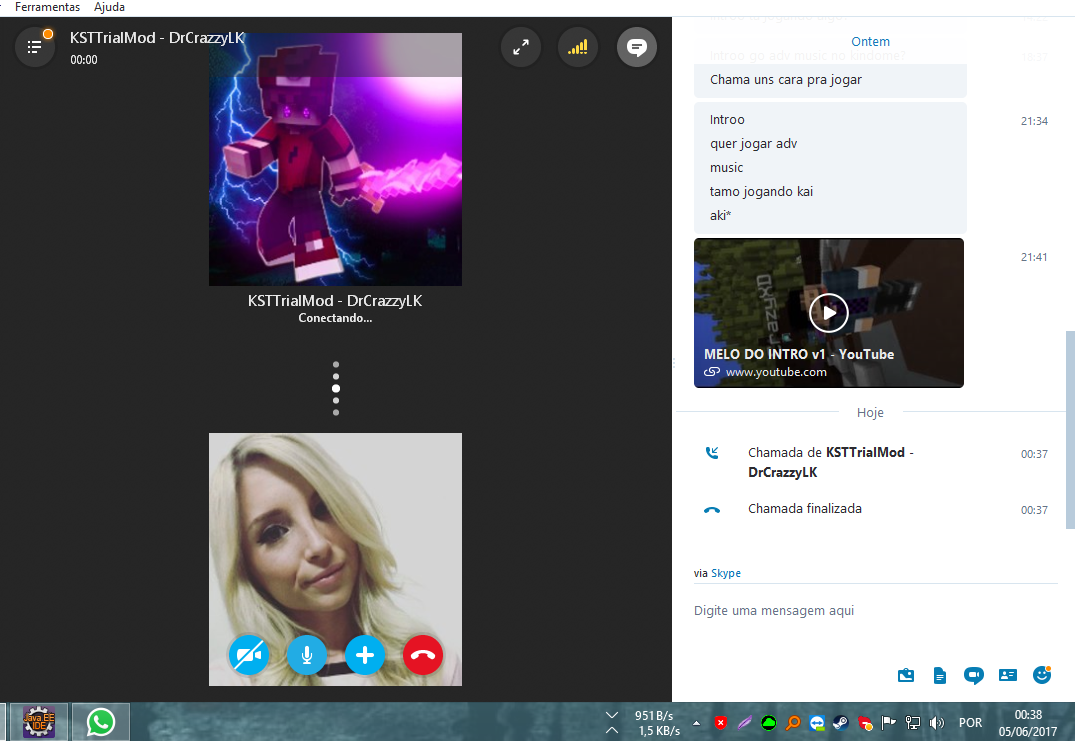1075x741 pixels.
Task: Open volume speaker tray icon
Action: coord(937,722)
